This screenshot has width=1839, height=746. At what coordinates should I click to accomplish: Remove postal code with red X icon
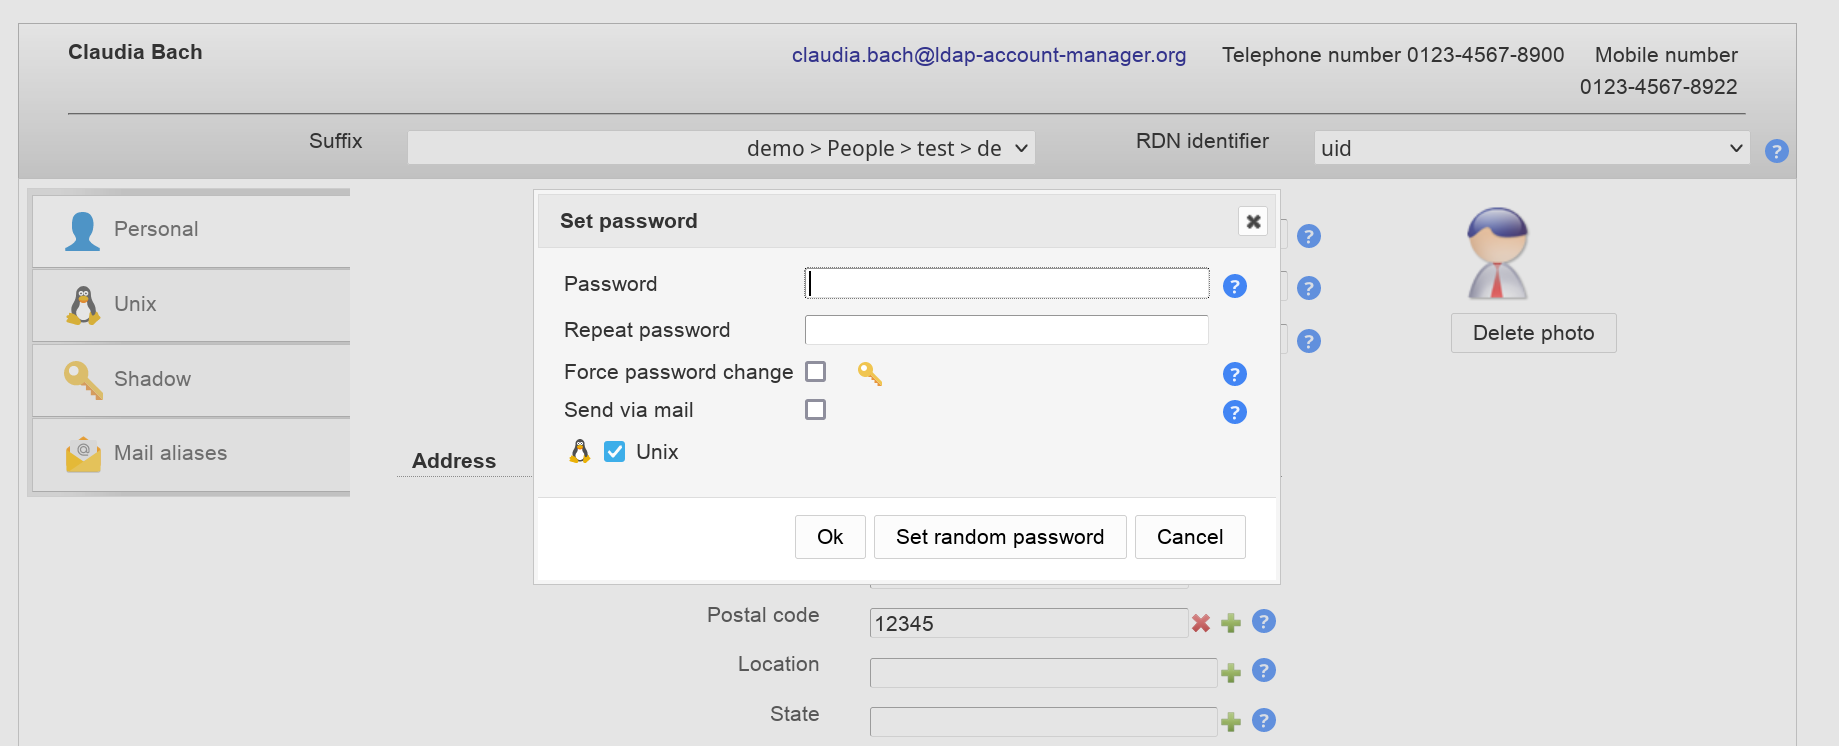(x=1201, y=623)
